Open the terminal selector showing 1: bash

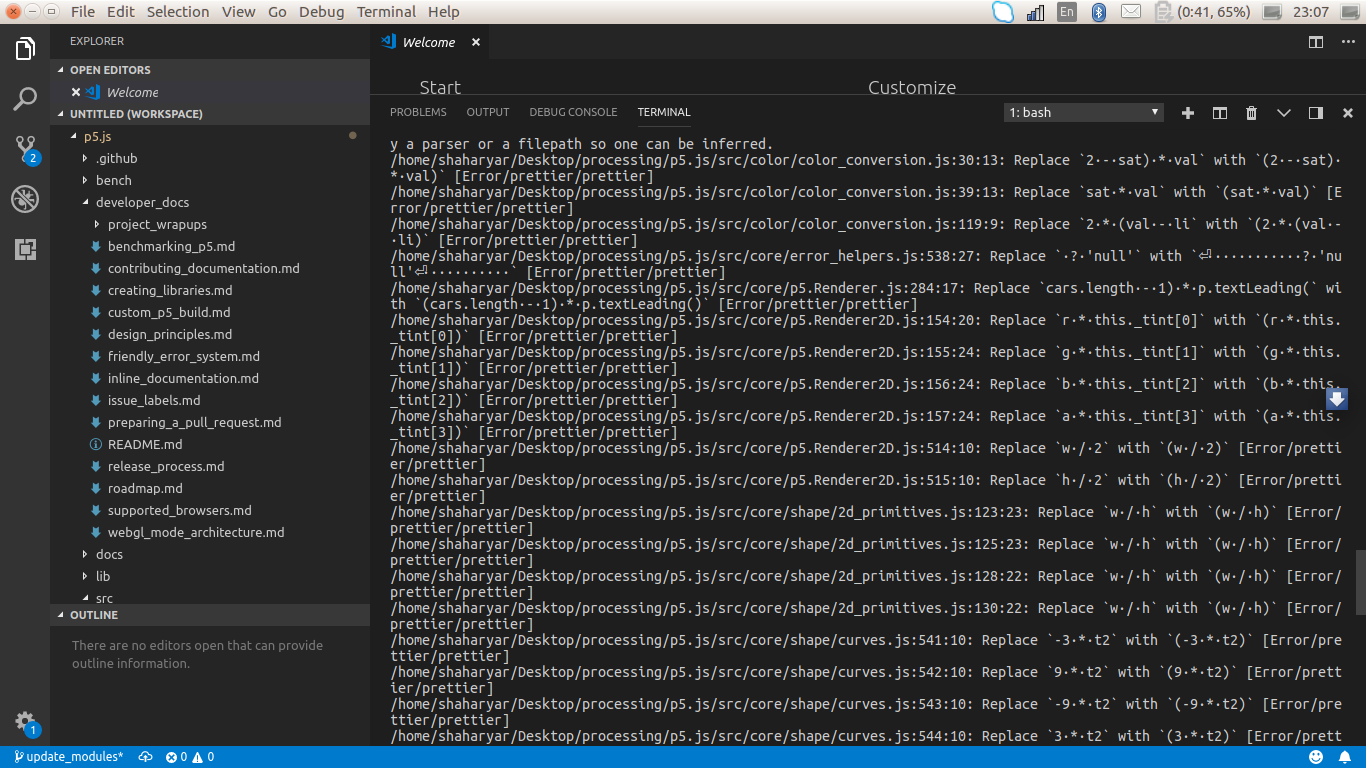point(1082,112)
